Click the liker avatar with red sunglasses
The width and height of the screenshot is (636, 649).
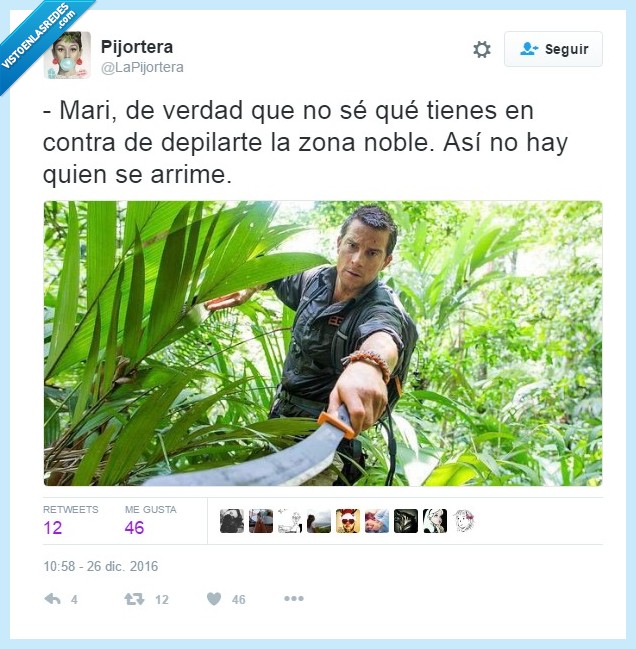(348, 521)
